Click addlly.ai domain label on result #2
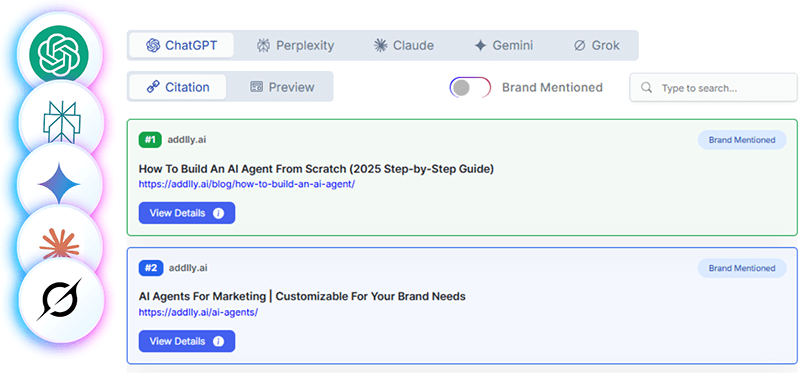Screen dimensions: 800x373 [188, 268]
